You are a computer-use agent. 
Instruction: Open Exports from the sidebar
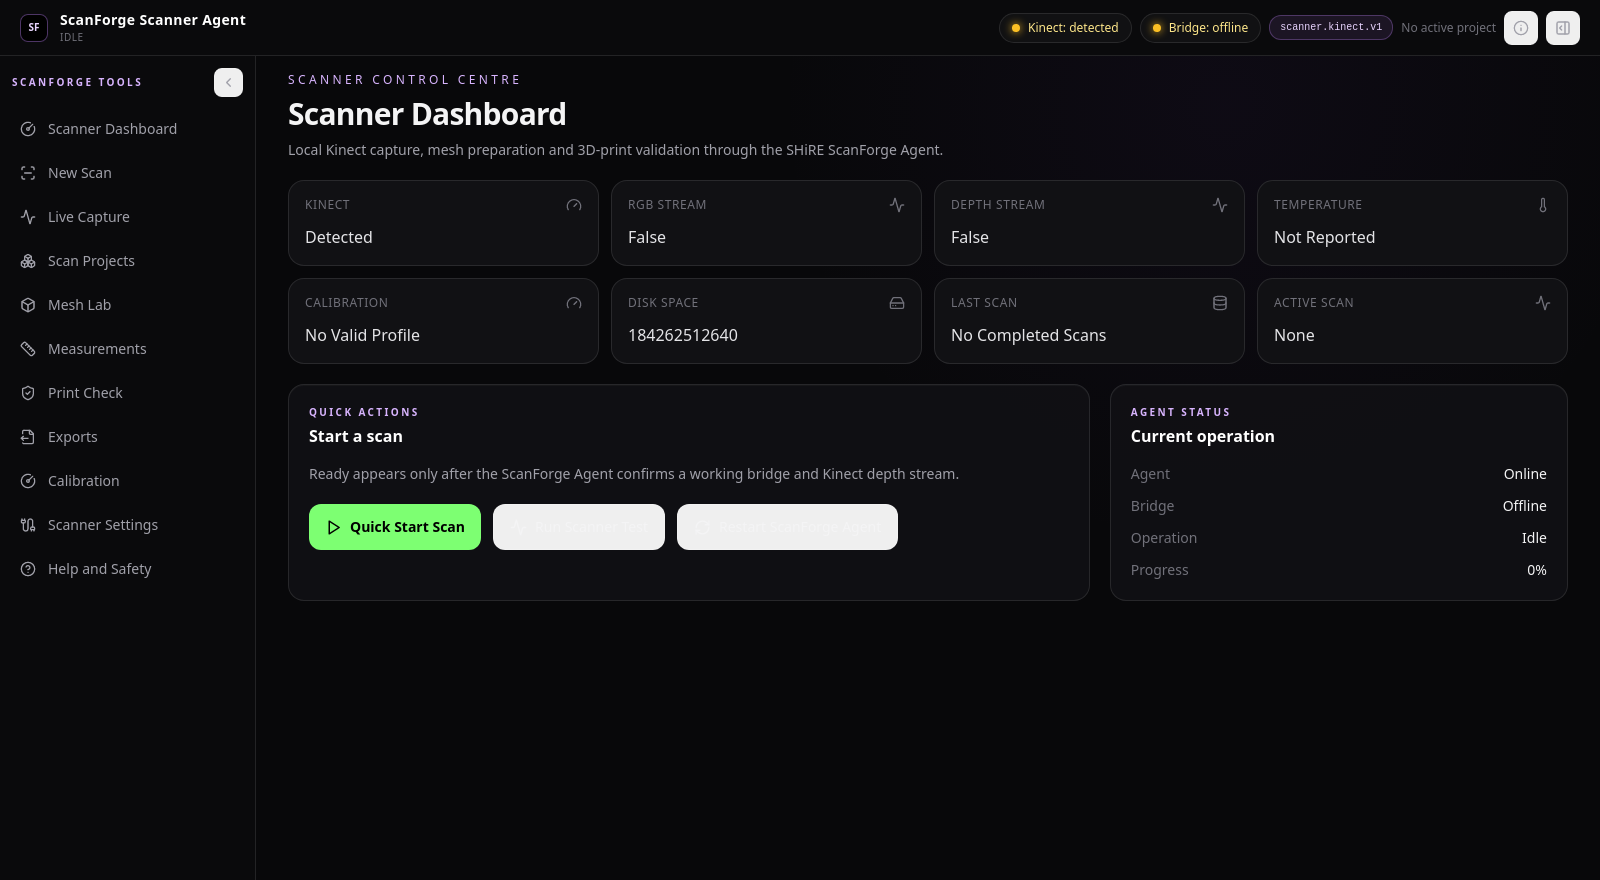pyautogui.click(x=127, y=437)
